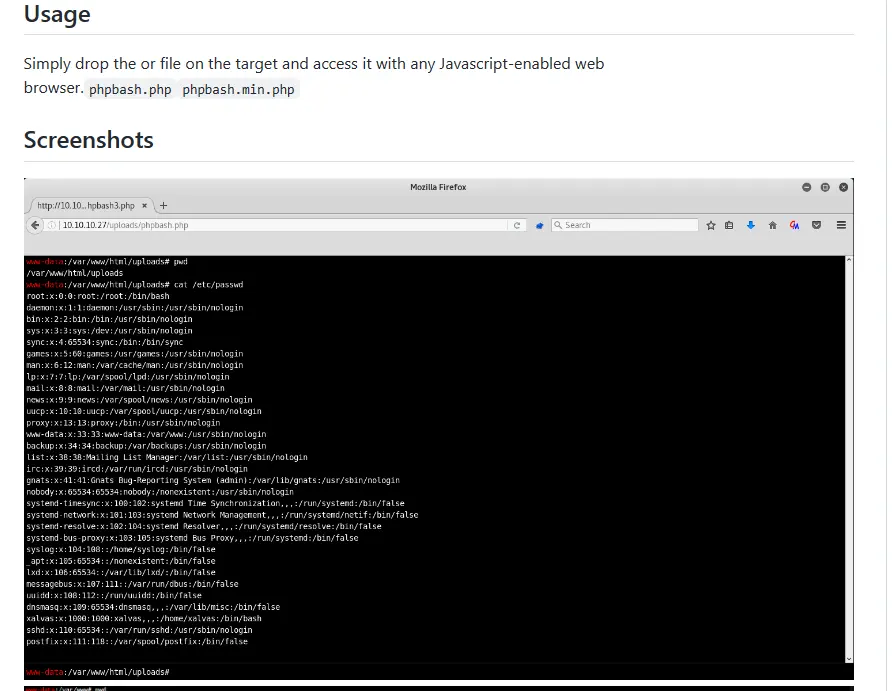Click the search magnifier icon
Viewport: 892px width, 691px height.
point(558,225)
